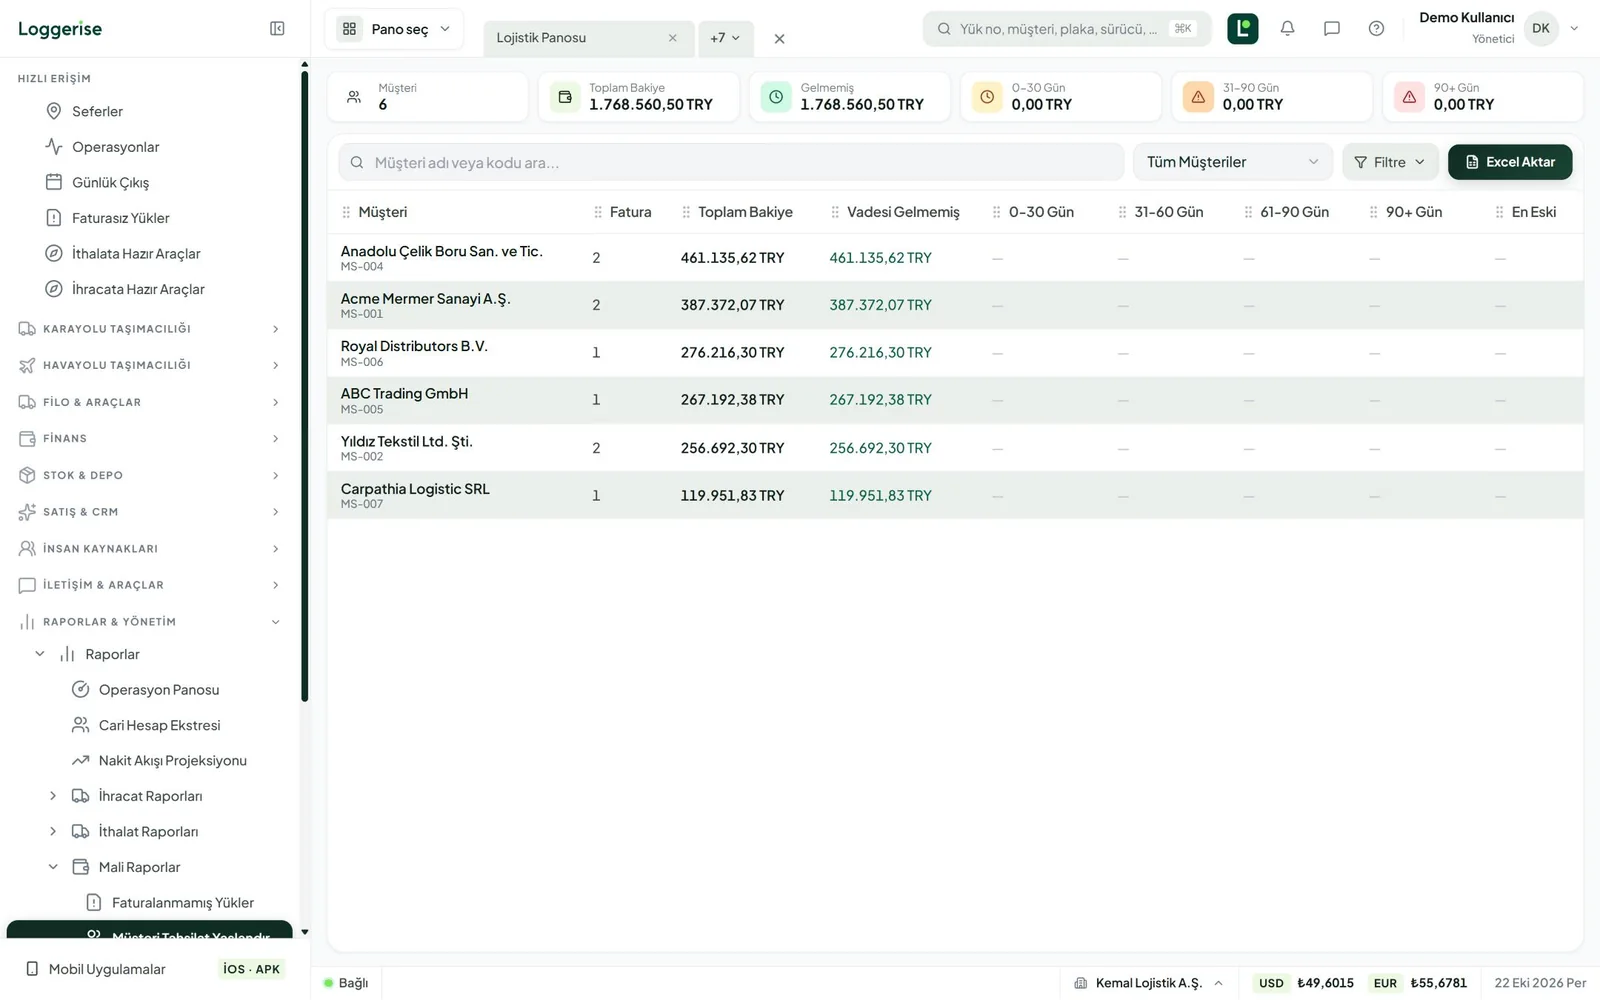Viewport: 1600px width, 1000px height.
Task: Open Faturasız Yükler item
Action: [x=120, y=218]
